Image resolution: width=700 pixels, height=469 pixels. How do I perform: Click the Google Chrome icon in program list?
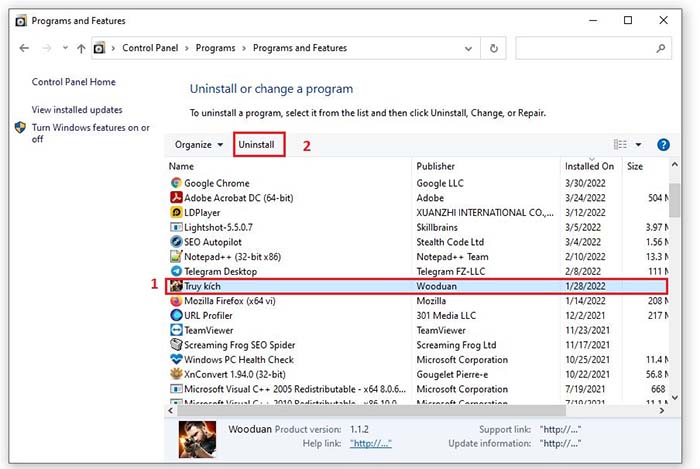point(176,183)
